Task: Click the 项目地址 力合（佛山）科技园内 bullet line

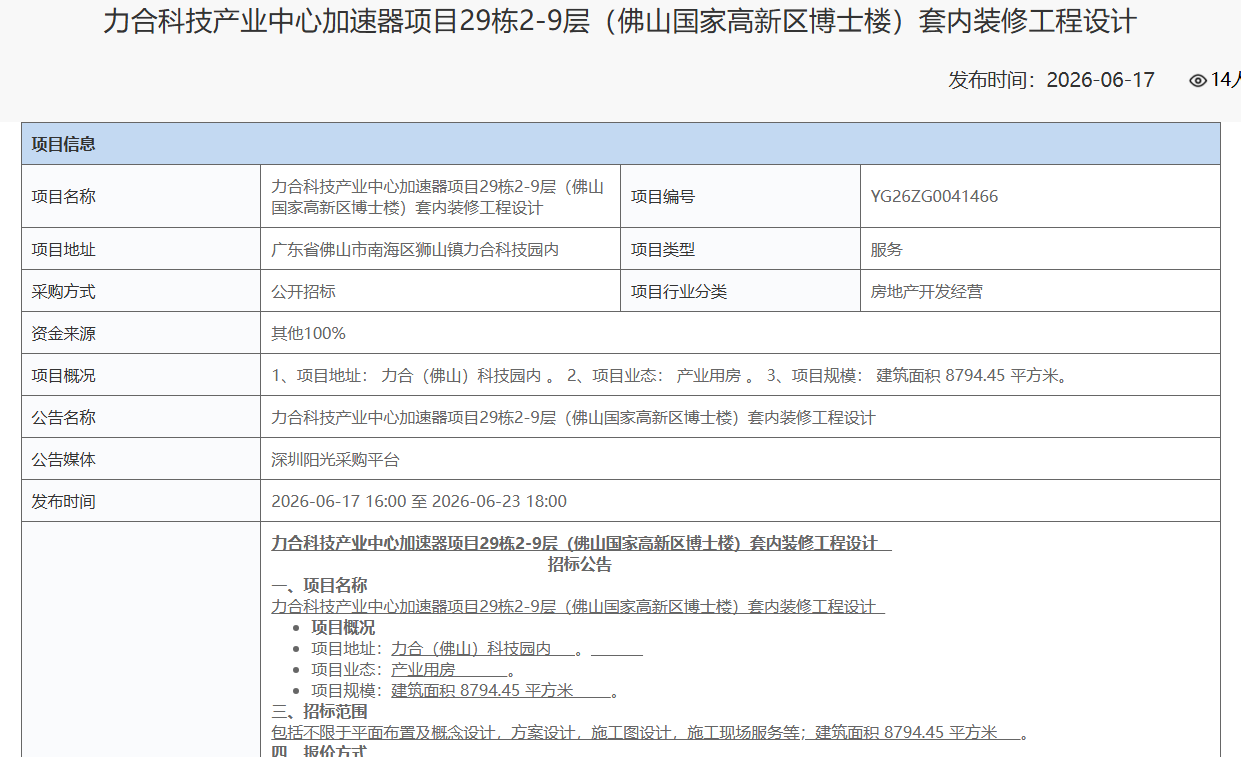Action: point(476,649)
